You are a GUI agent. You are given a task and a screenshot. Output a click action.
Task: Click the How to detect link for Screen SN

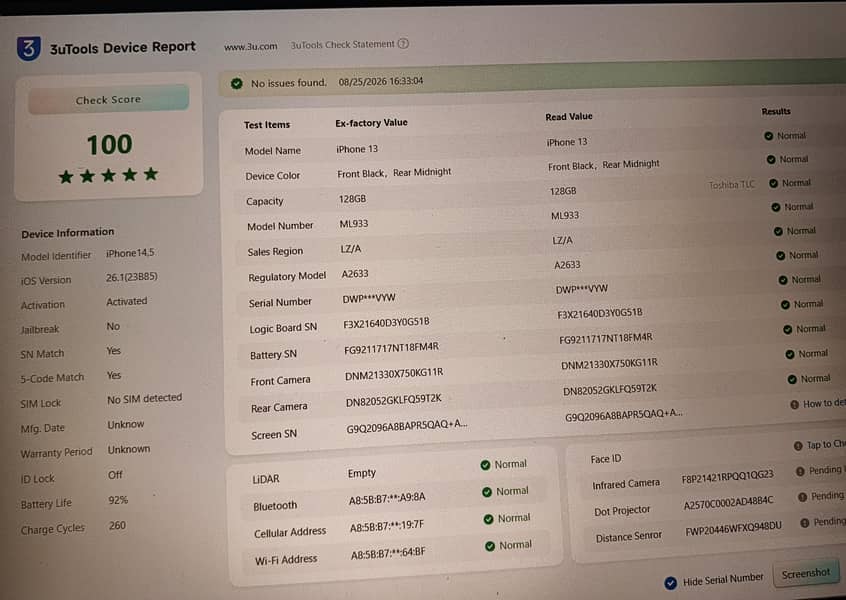pyautogui.click(x=824, y=403)
